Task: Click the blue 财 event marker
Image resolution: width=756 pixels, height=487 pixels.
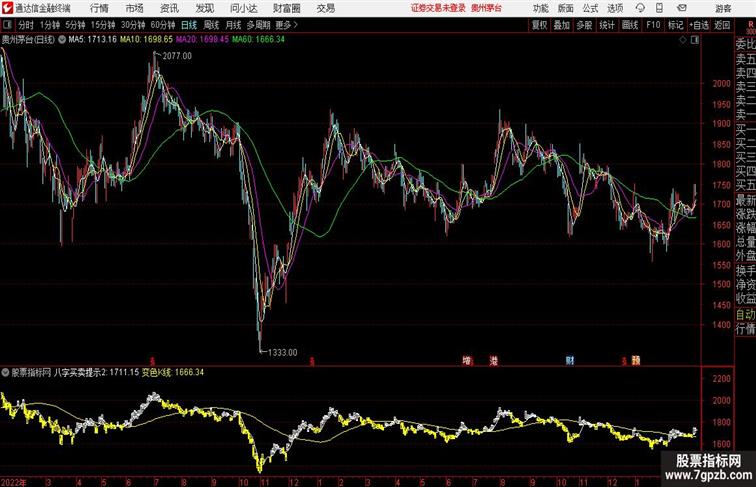Action: (569, 360)
